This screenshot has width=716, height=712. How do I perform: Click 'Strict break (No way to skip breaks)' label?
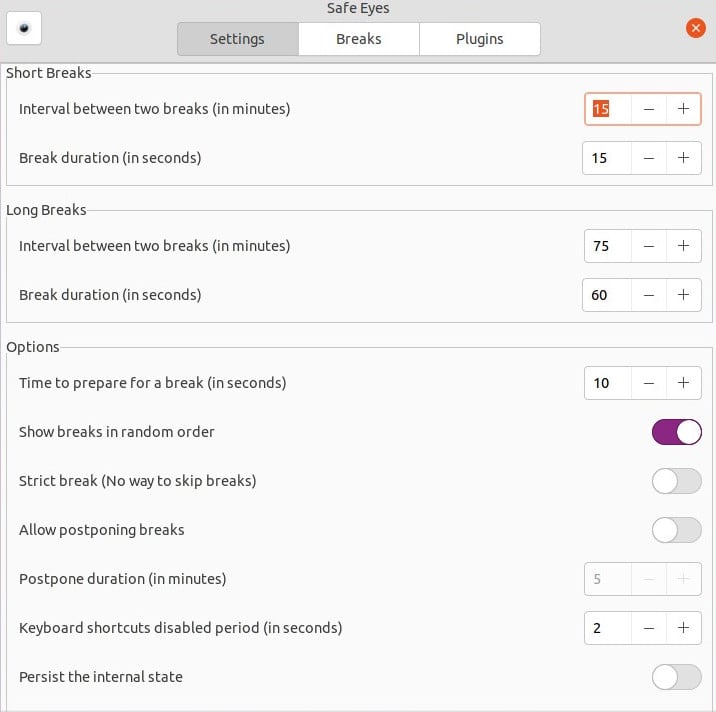(x=137, y=481)
